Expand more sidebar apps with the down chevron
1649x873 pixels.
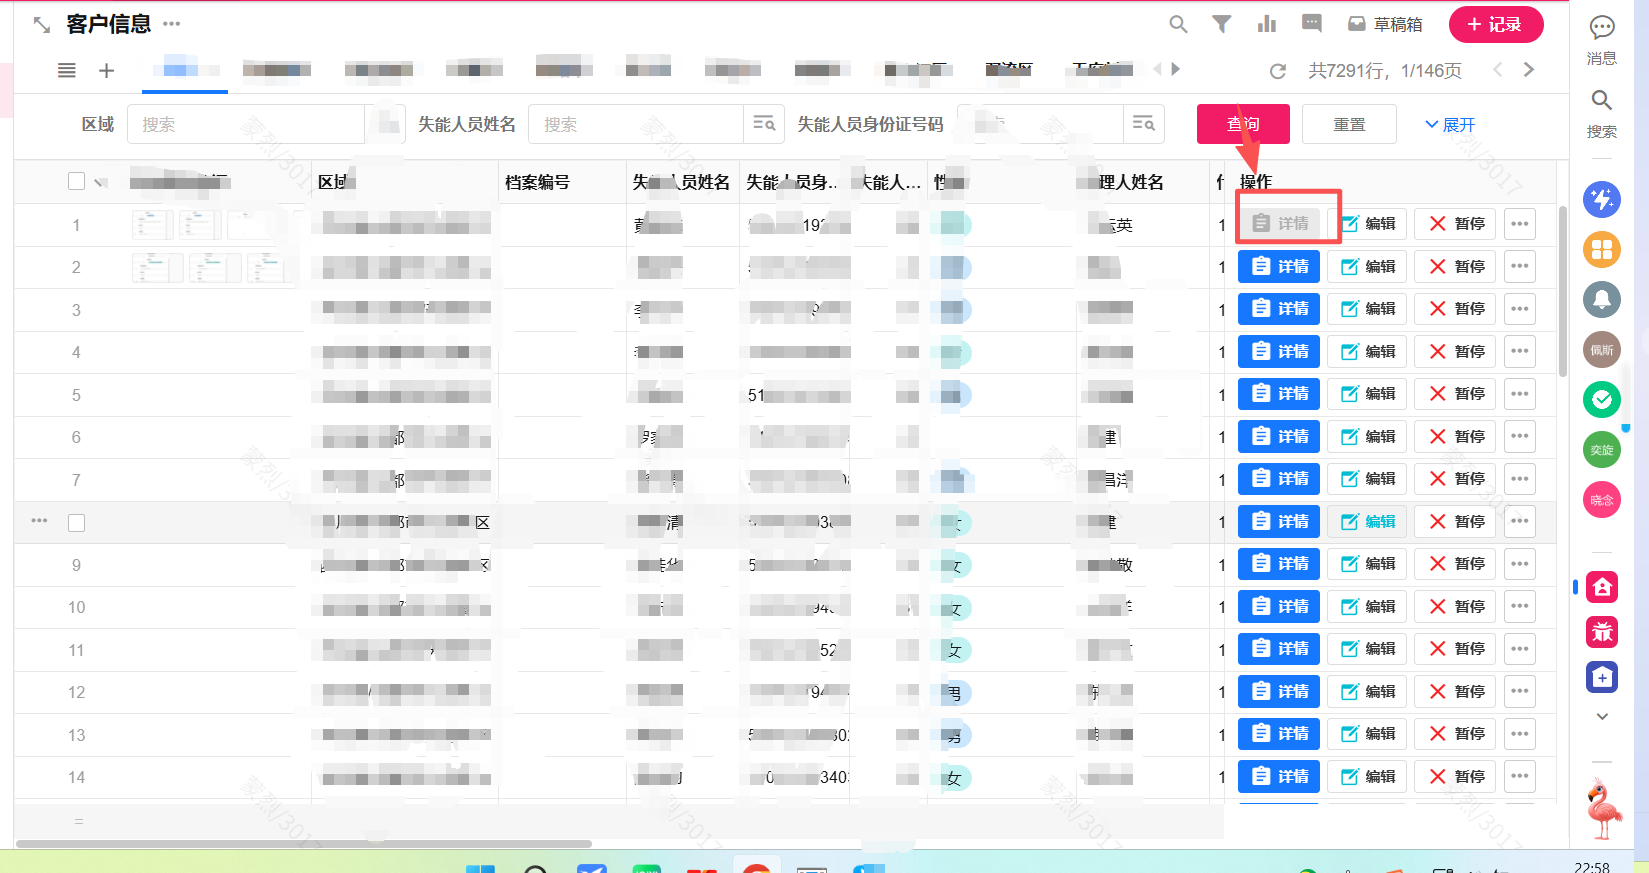(x=1602, y=716)
